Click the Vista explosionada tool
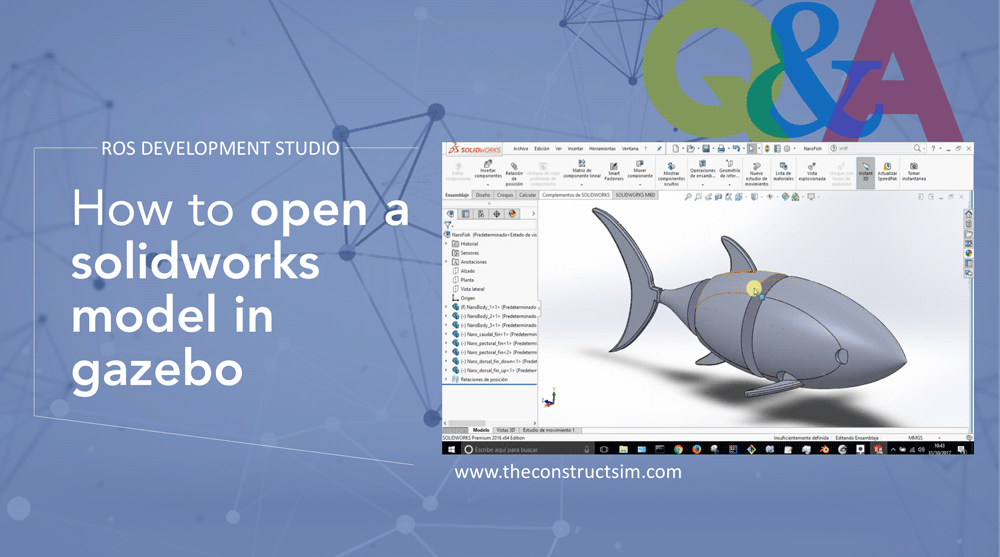Viewport: 1000px width, 557px height. 812,171
